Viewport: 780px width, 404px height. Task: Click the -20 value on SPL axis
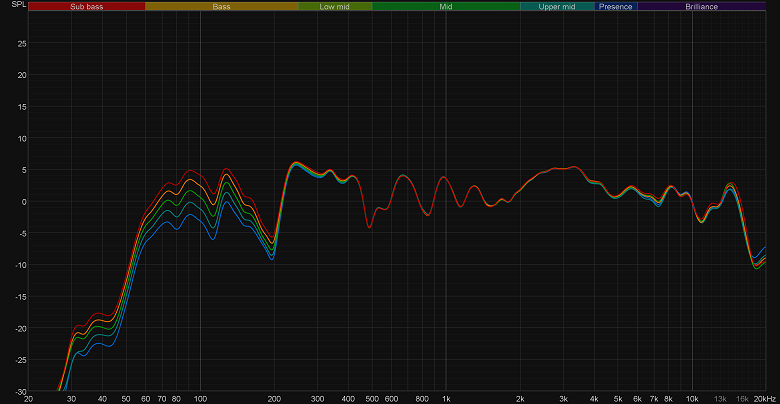[21, 328]
